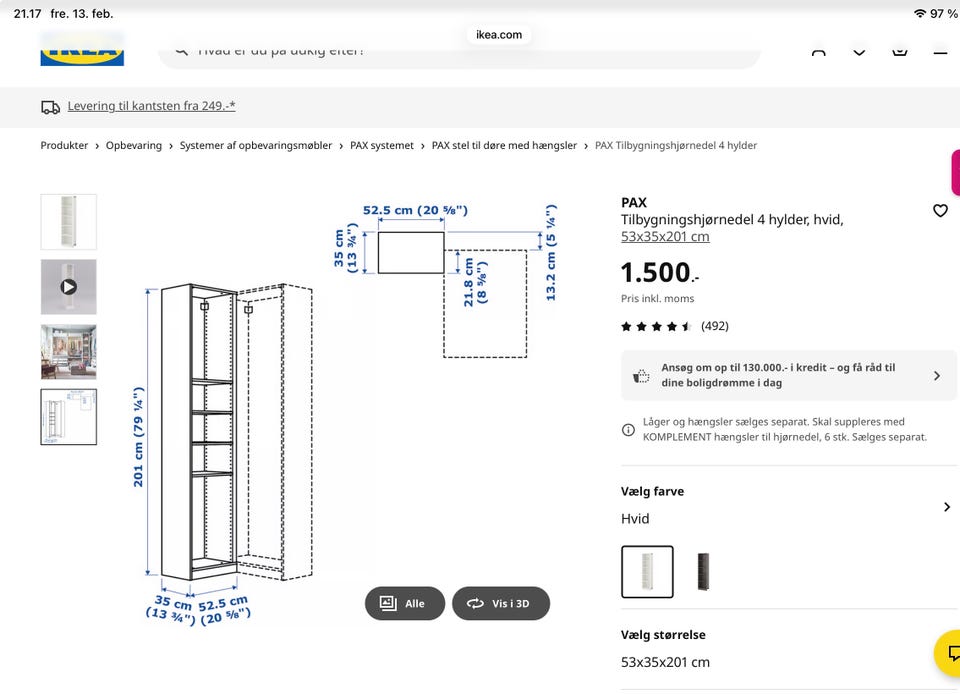Play the product video thumbnail
The width and height of the screenshot is (960, 694).
(69, 287)
